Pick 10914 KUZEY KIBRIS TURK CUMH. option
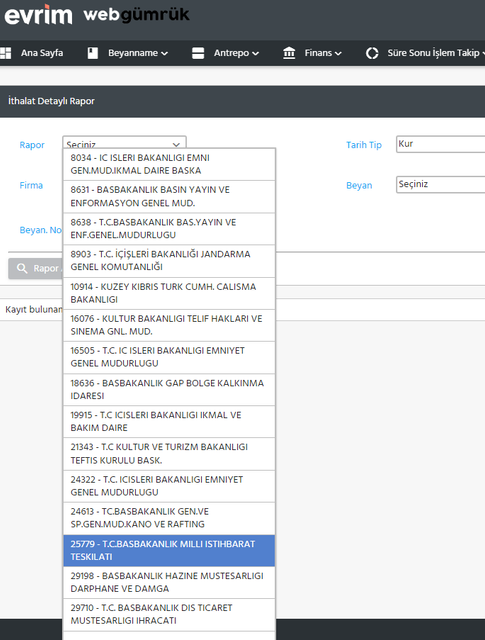485x640 pixels. tap(169, 293)
